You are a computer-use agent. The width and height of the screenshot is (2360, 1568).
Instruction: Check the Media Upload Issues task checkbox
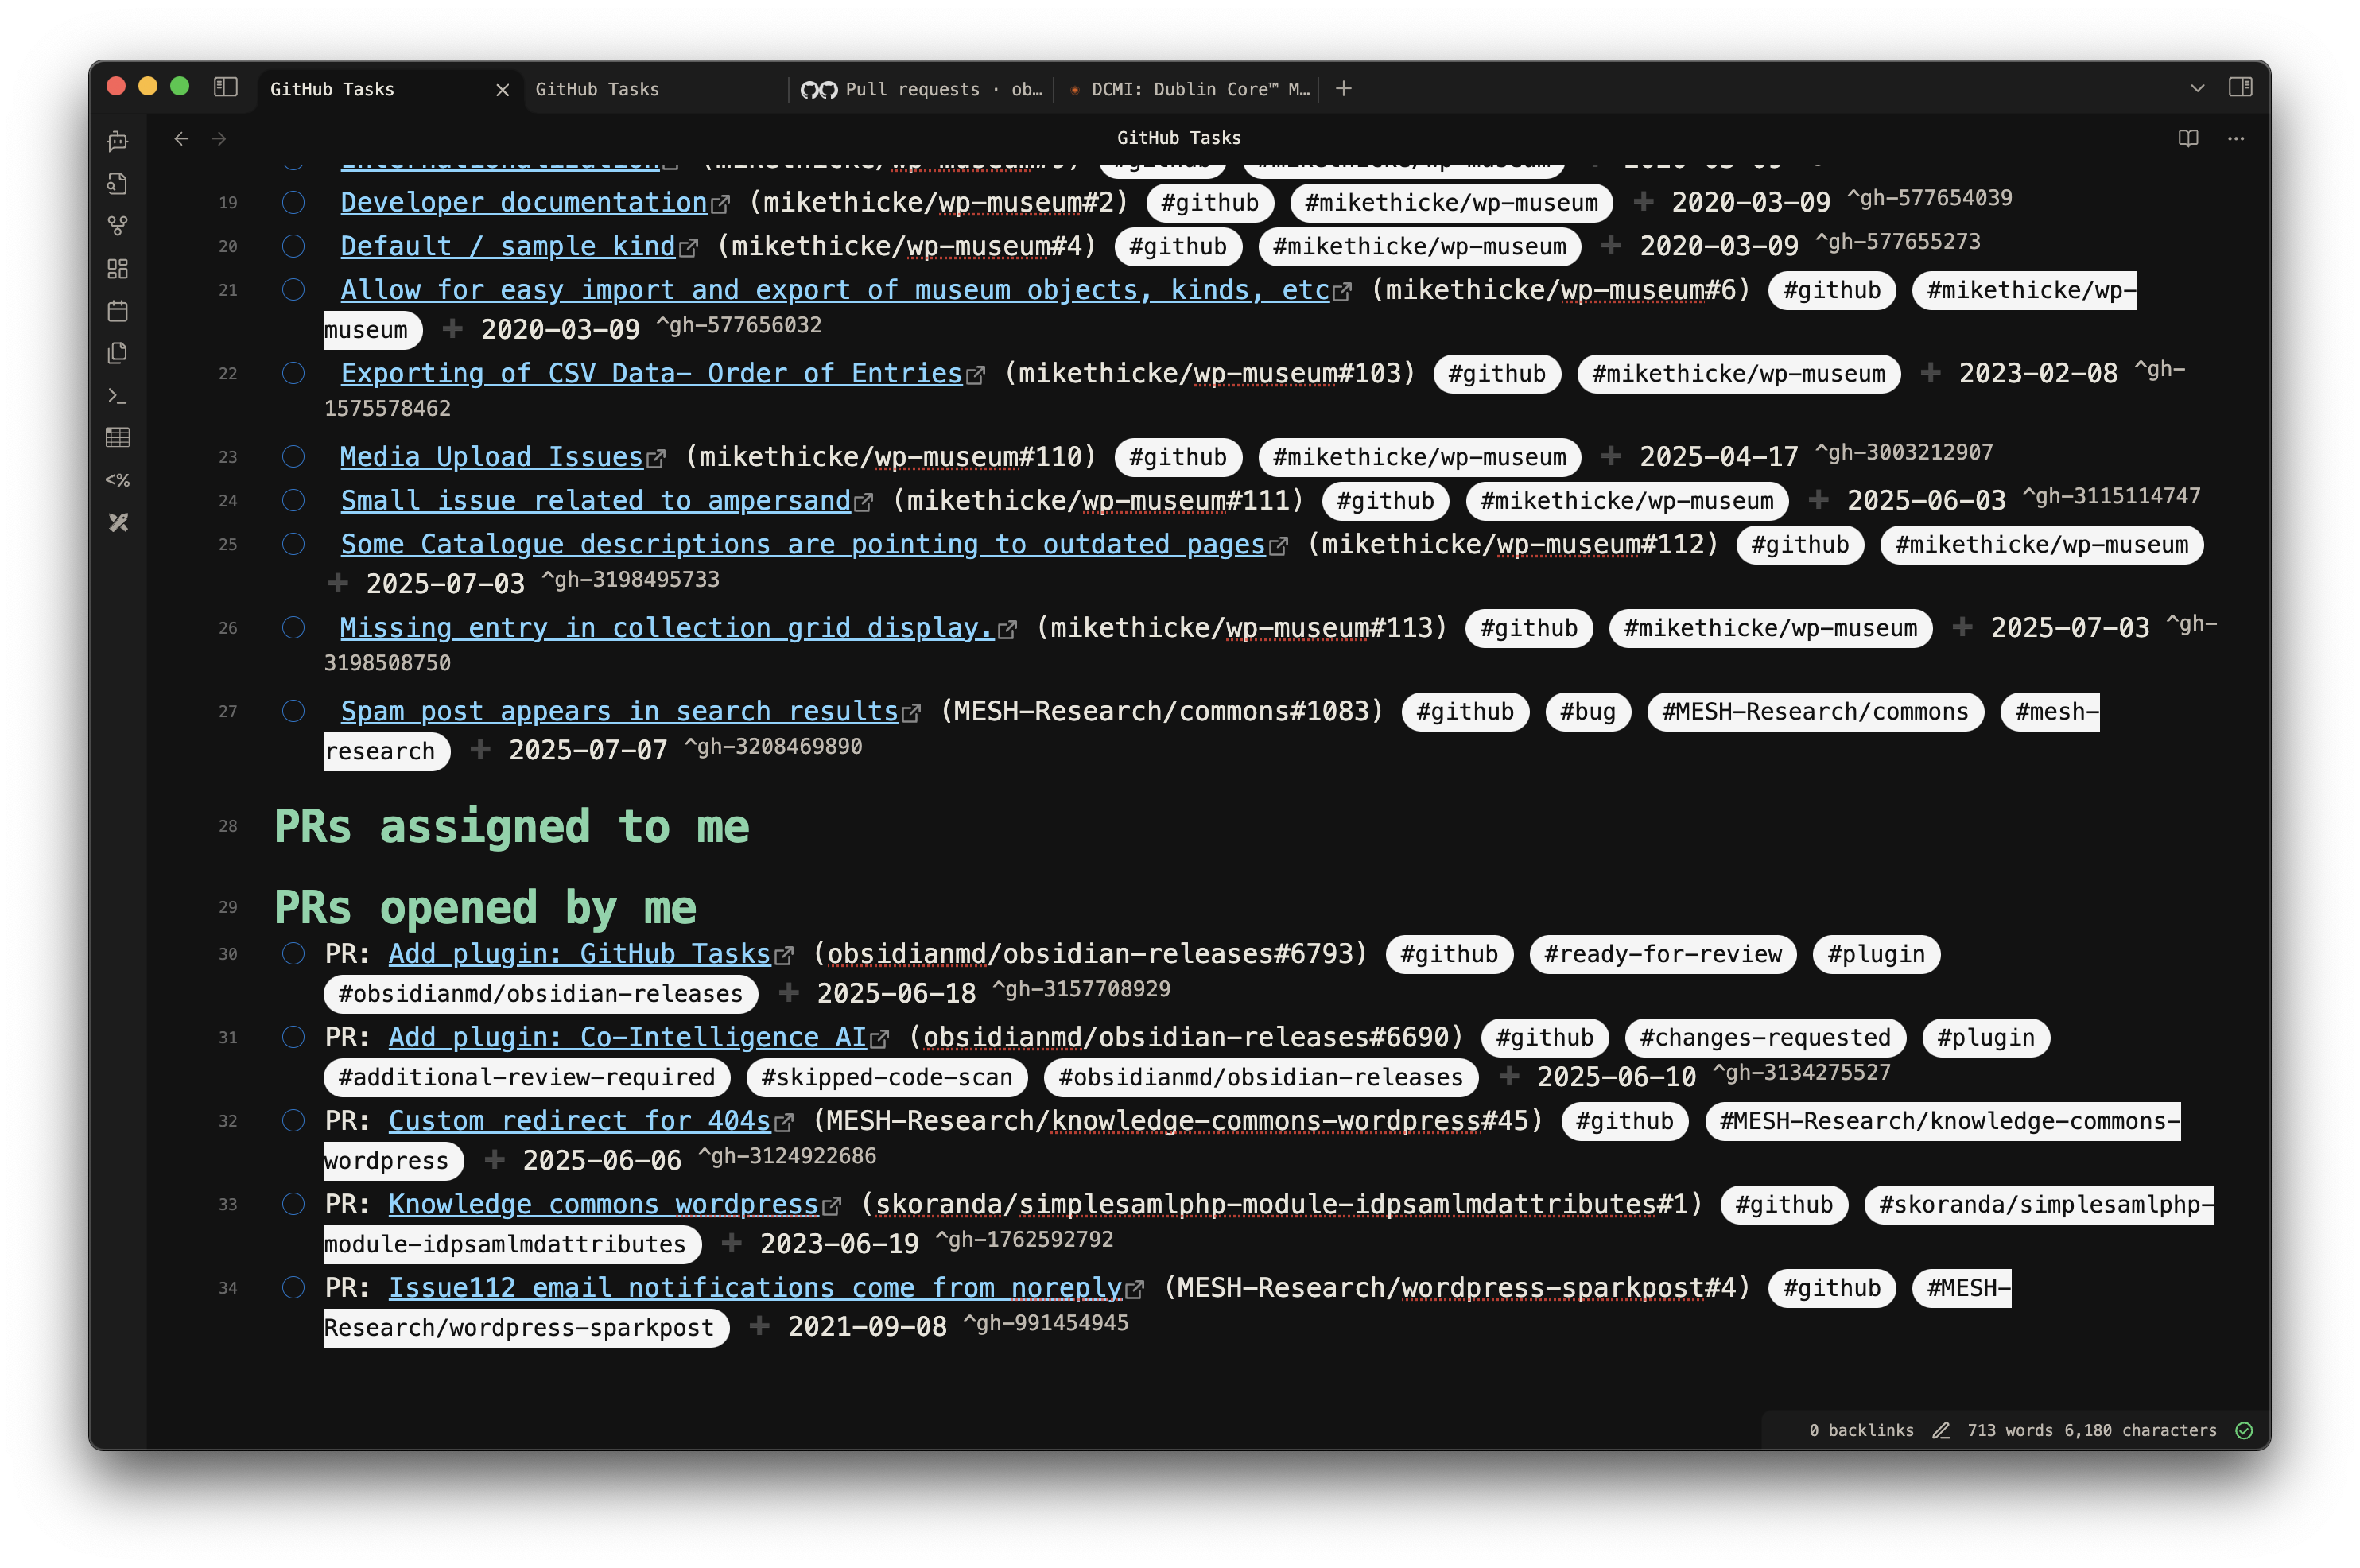[293, 457]
